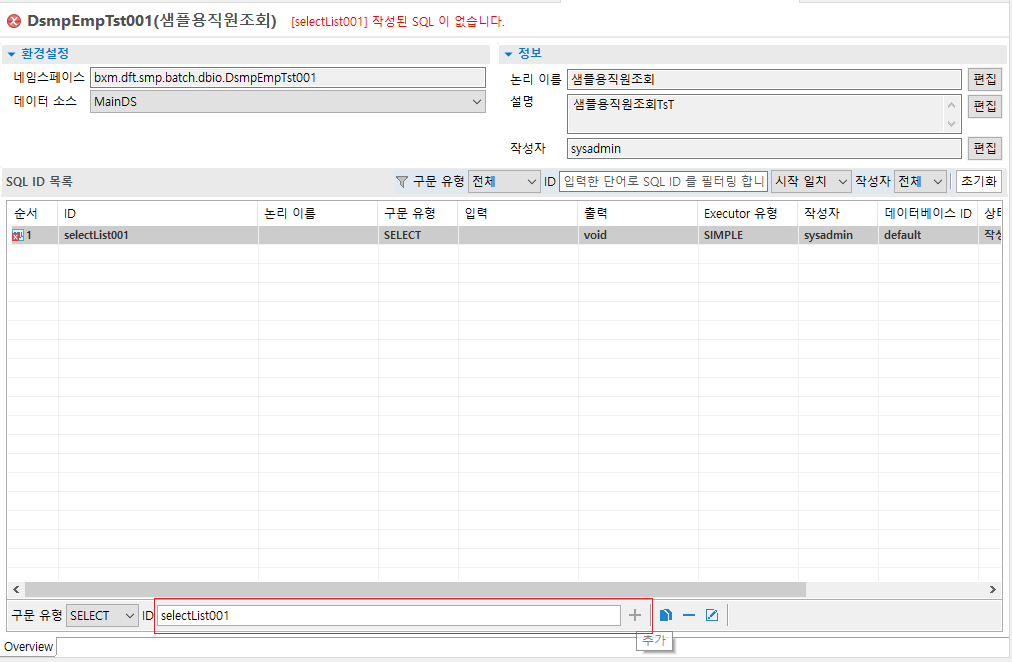Add a new SQL ID with the plus icon
This screenshot has width=1012, height=662.
635,615
